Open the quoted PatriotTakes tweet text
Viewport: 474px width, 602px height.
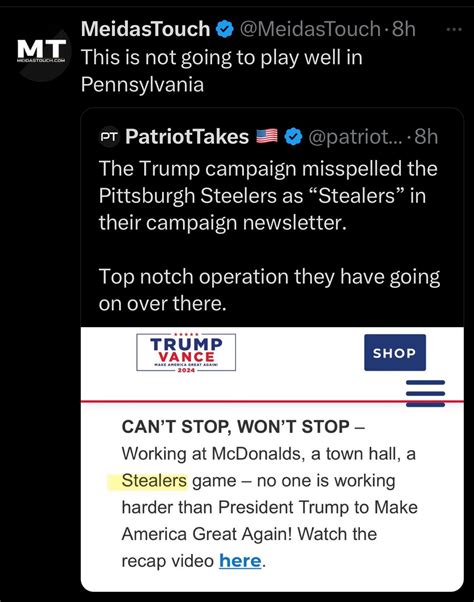(x=269, y=236)
